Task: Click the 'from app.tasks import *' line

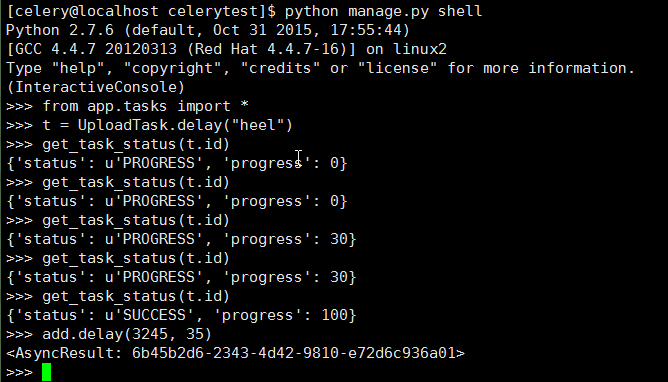Action: (x=127, y=106)
